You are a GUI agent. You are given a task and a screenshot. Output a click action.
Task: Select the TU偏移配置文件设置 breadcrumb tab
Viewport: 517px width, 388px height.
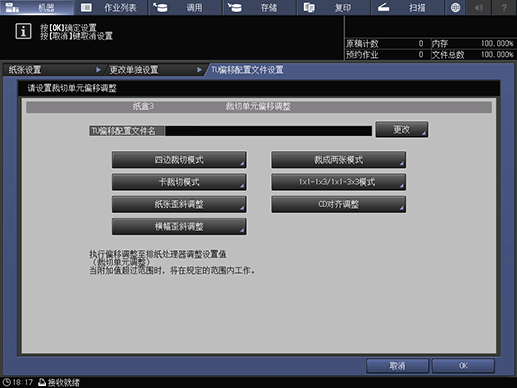pyautogui.click(x=247, y=70)
